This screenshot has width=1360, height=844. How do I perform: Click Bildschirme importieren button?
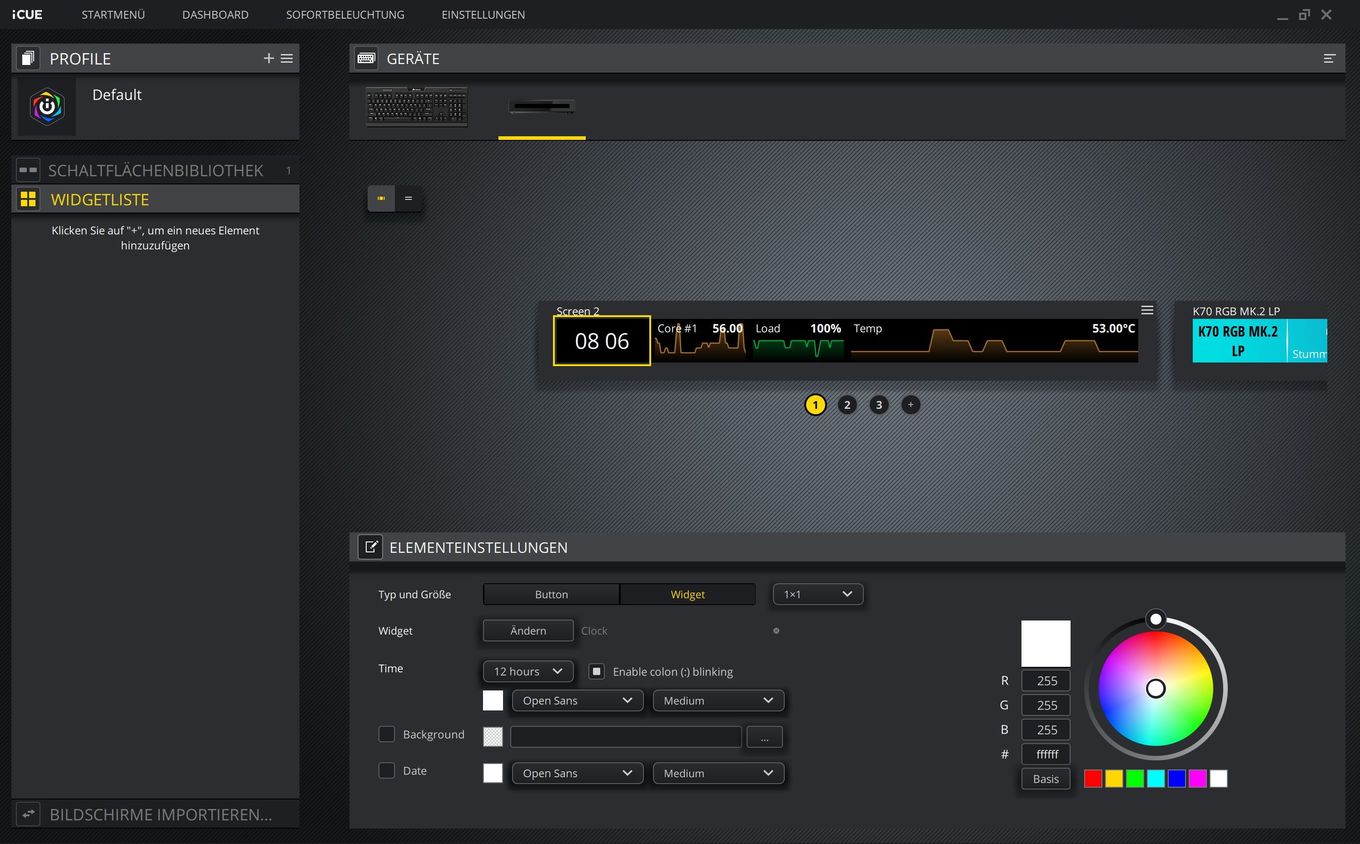(155, 814)
